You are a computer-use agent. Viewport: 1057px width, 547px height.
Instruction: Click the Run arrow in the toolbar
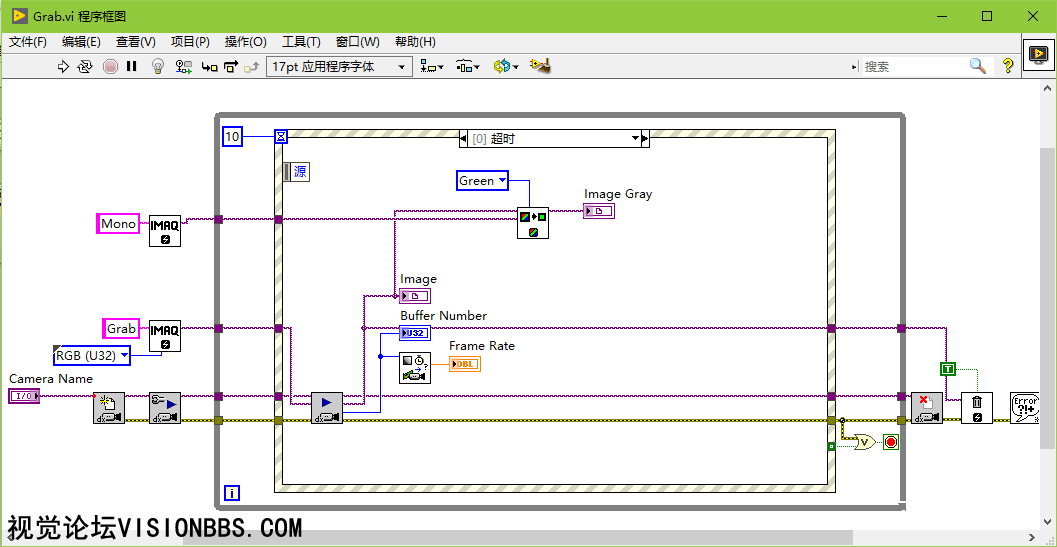[63, 66]
